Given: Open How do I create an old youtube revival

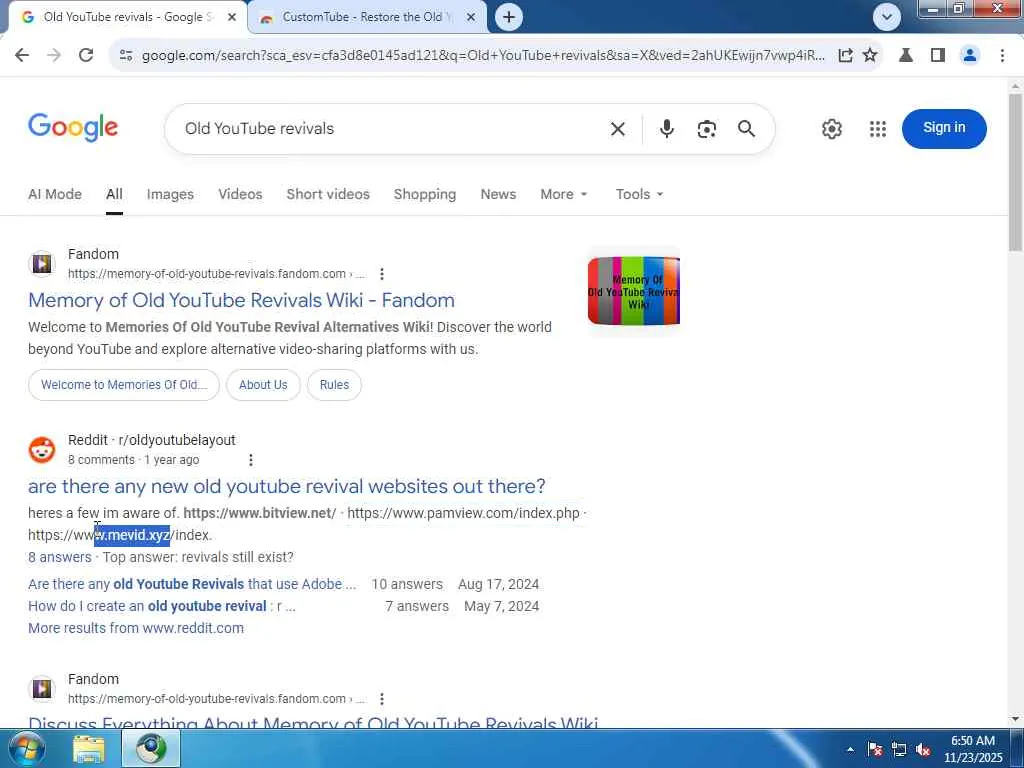Looking at the screenshot, I should (161, 606).
